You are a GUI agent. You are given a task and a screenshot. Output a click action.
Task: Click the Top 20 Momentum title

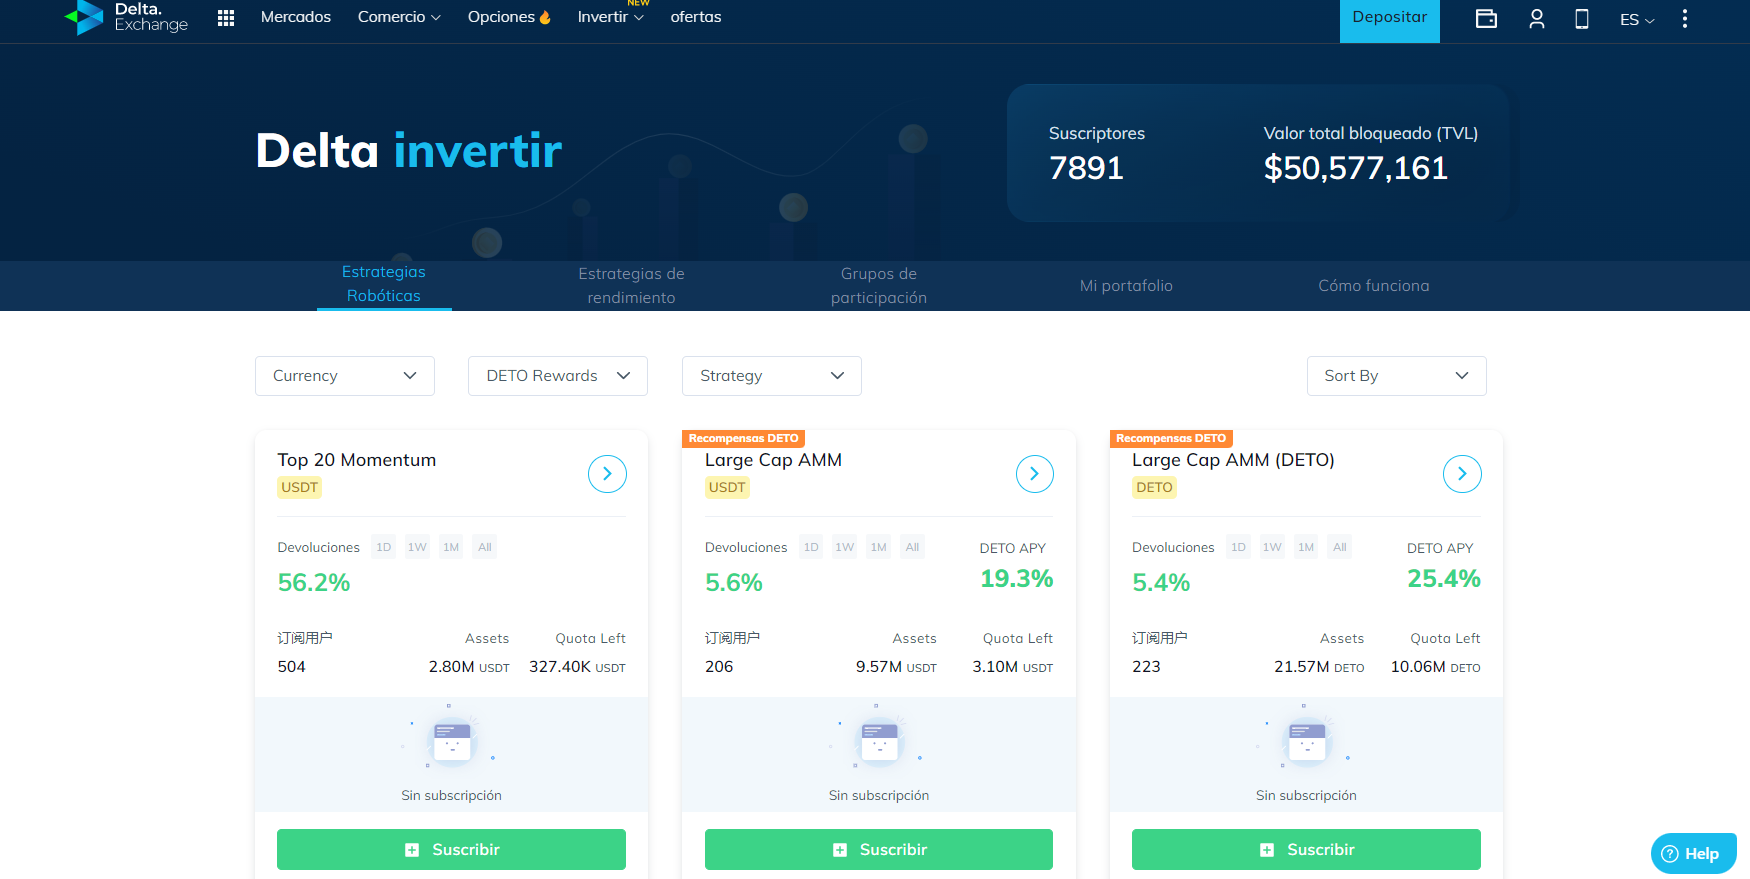point(357,460)
